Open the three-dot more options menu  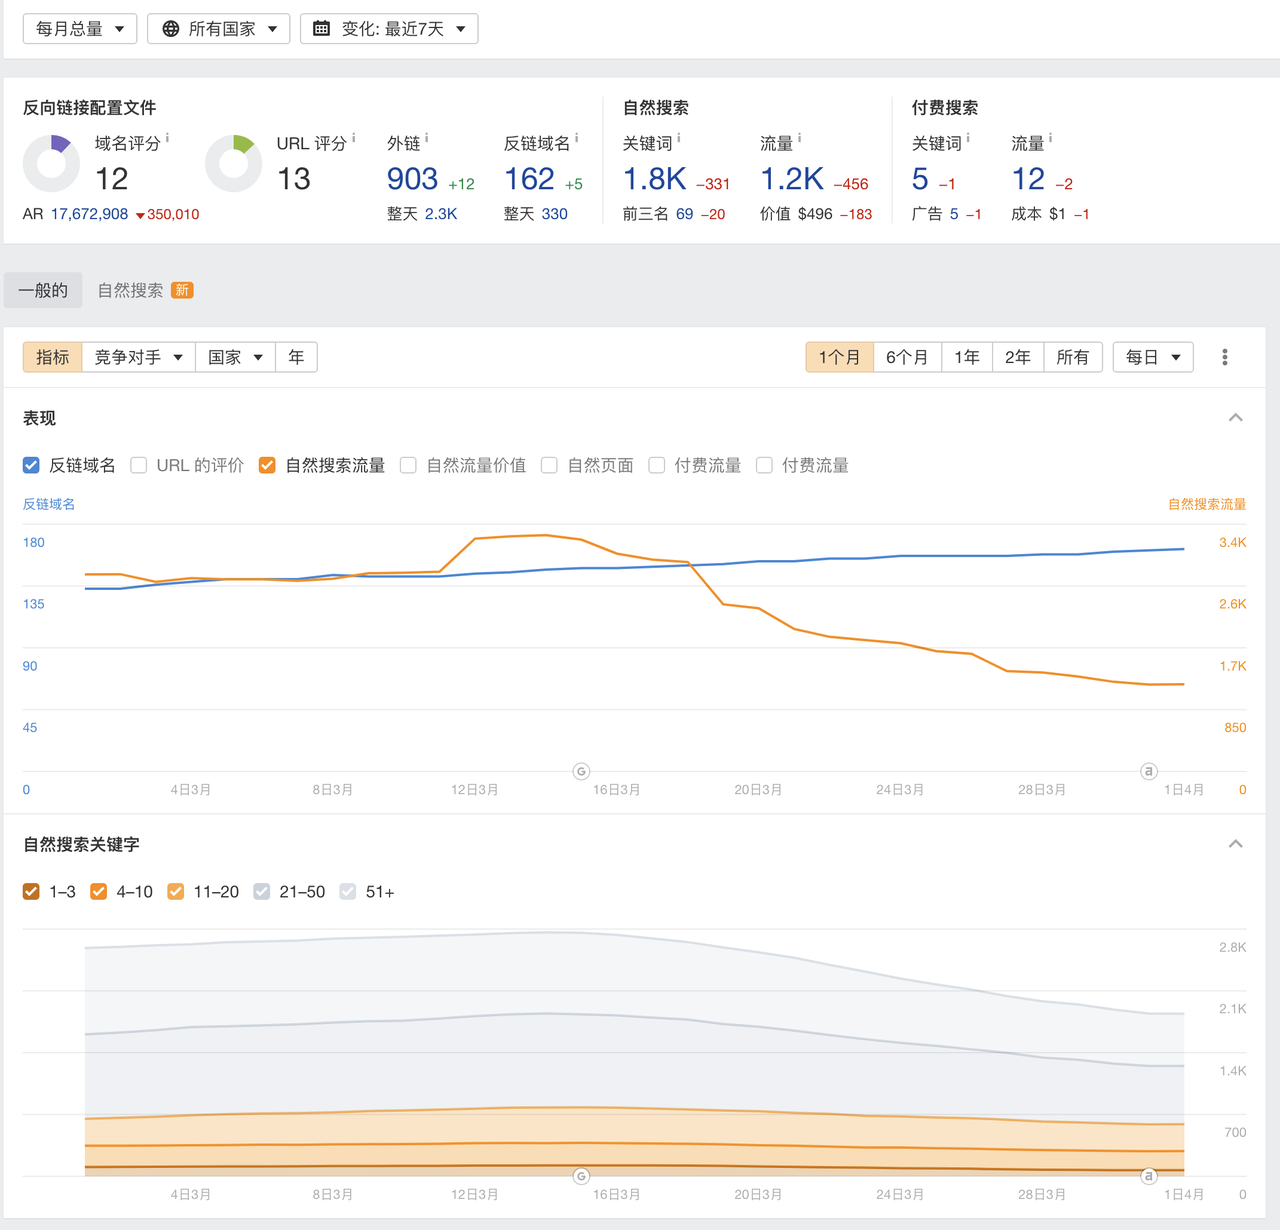tap(1225, 357)
